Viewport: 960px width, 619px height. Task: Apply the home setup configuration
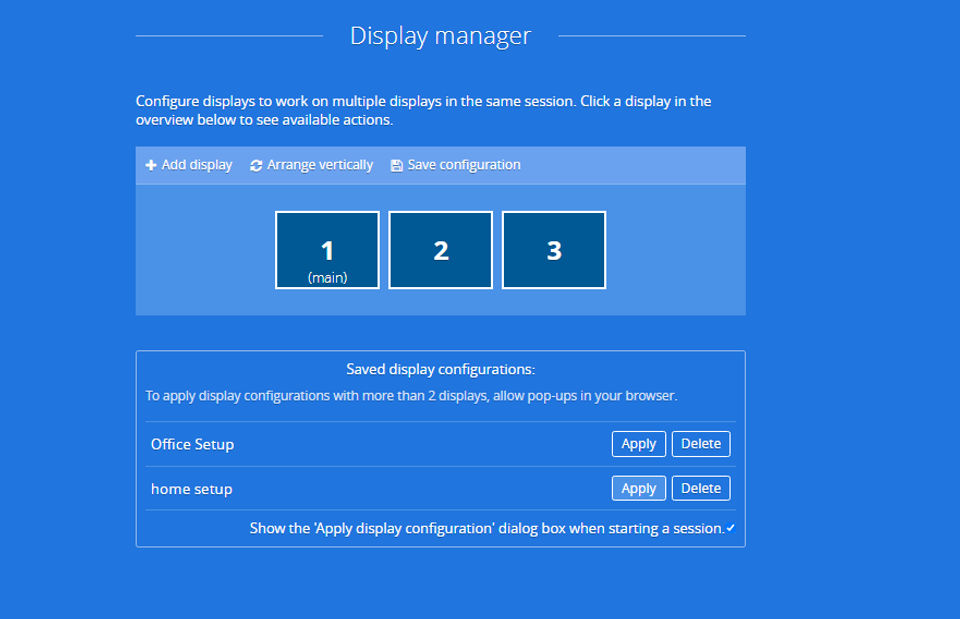tap(639, 489)
